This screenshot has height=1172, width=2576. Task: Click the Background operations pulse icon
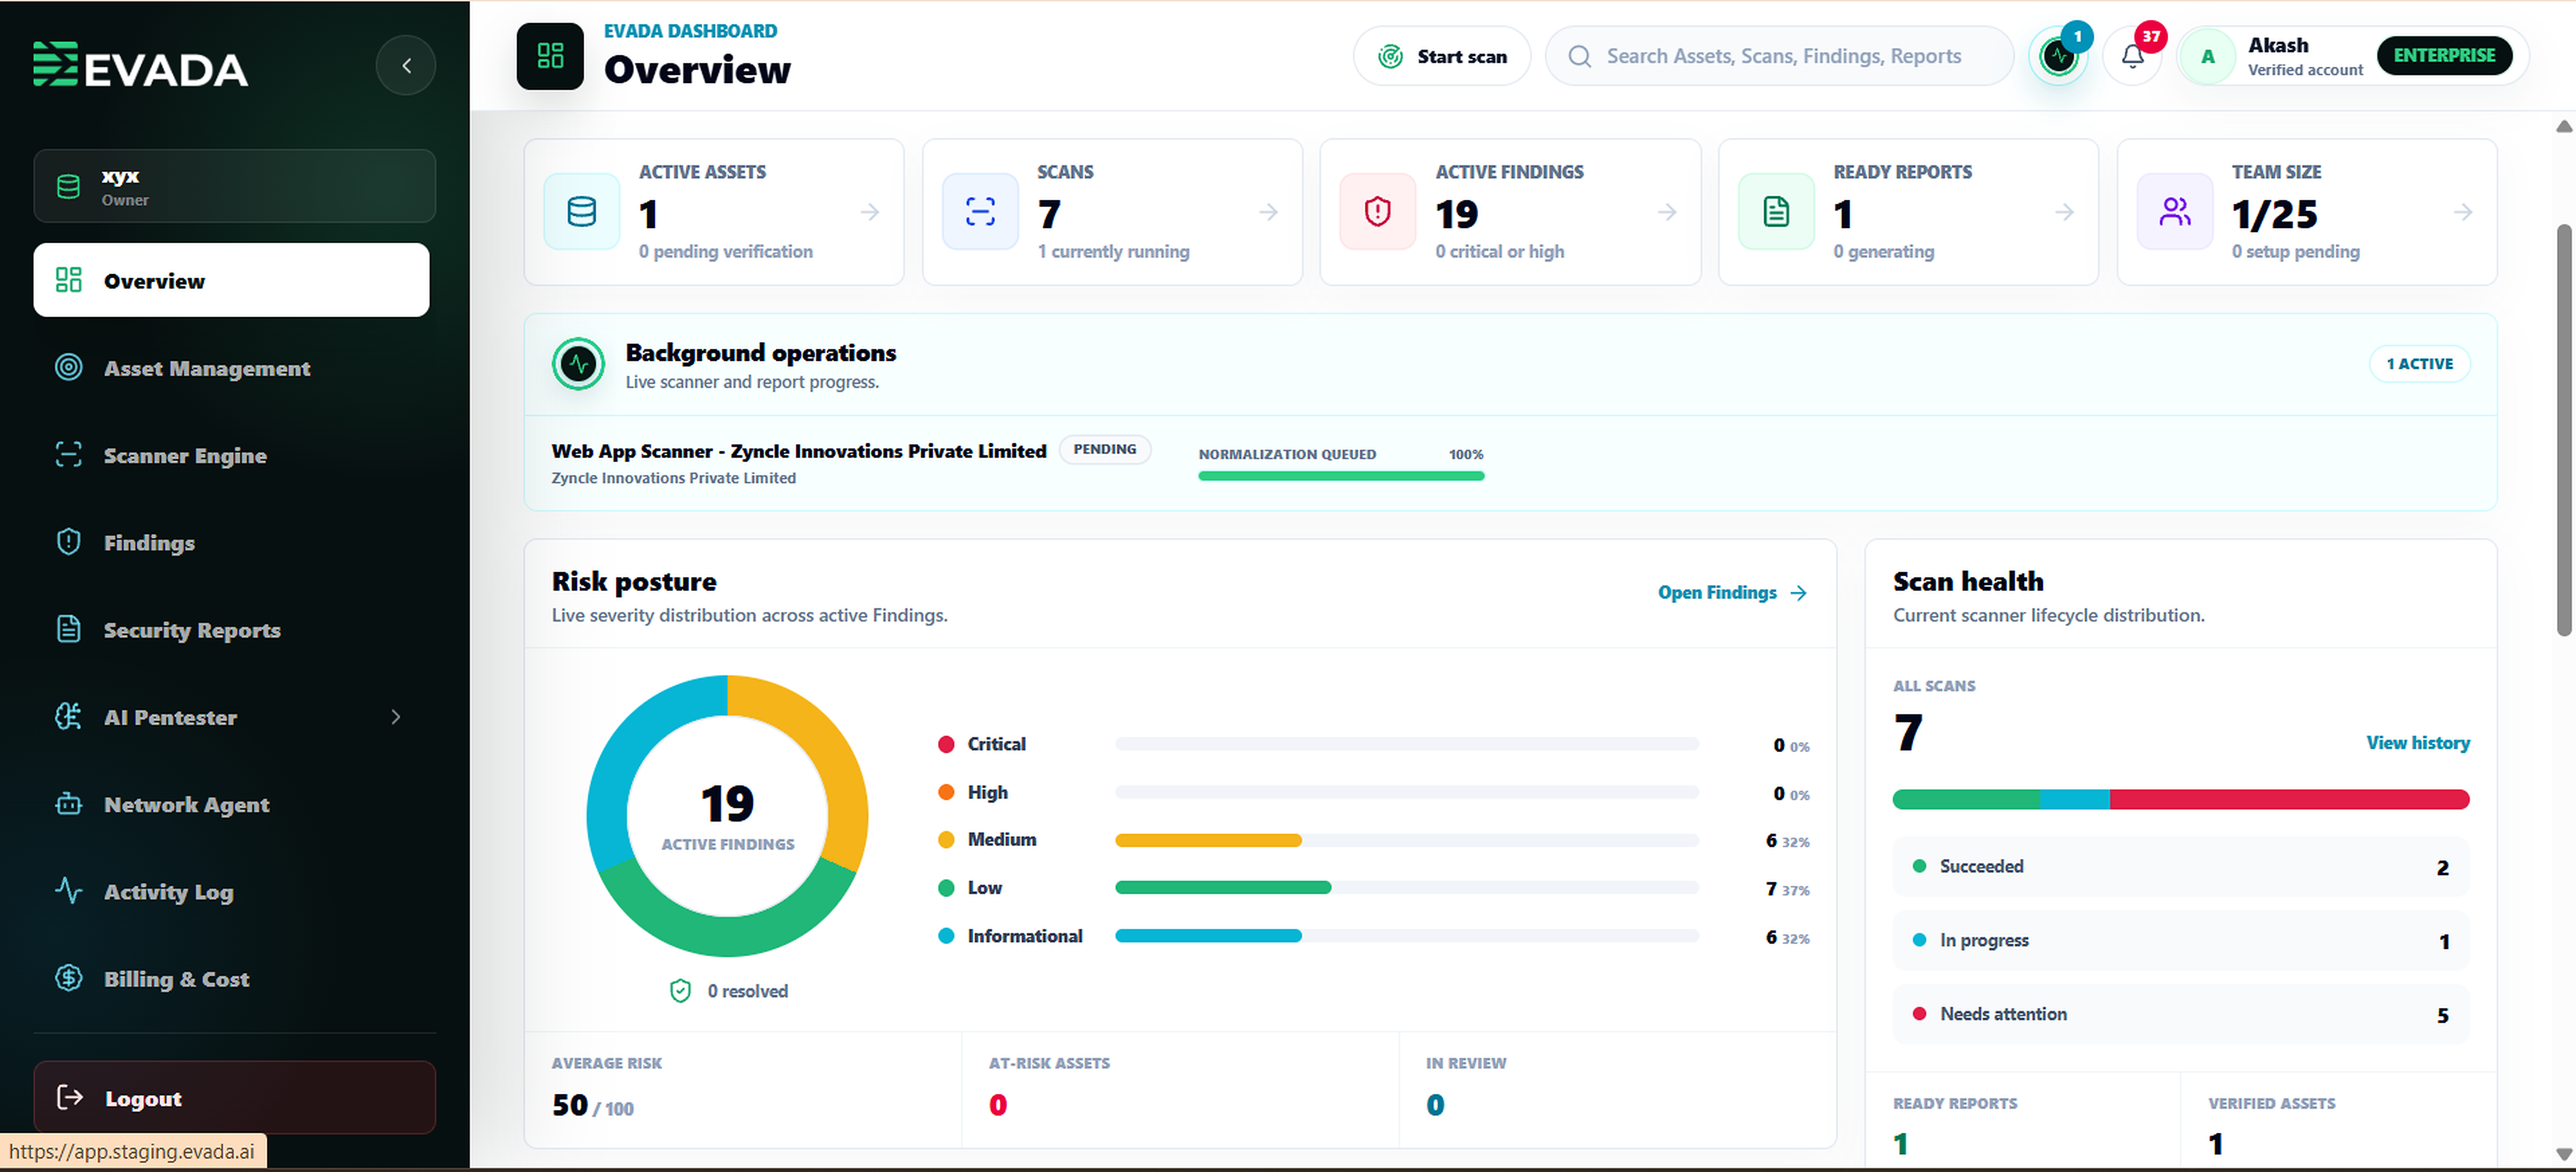coord(578,364)
